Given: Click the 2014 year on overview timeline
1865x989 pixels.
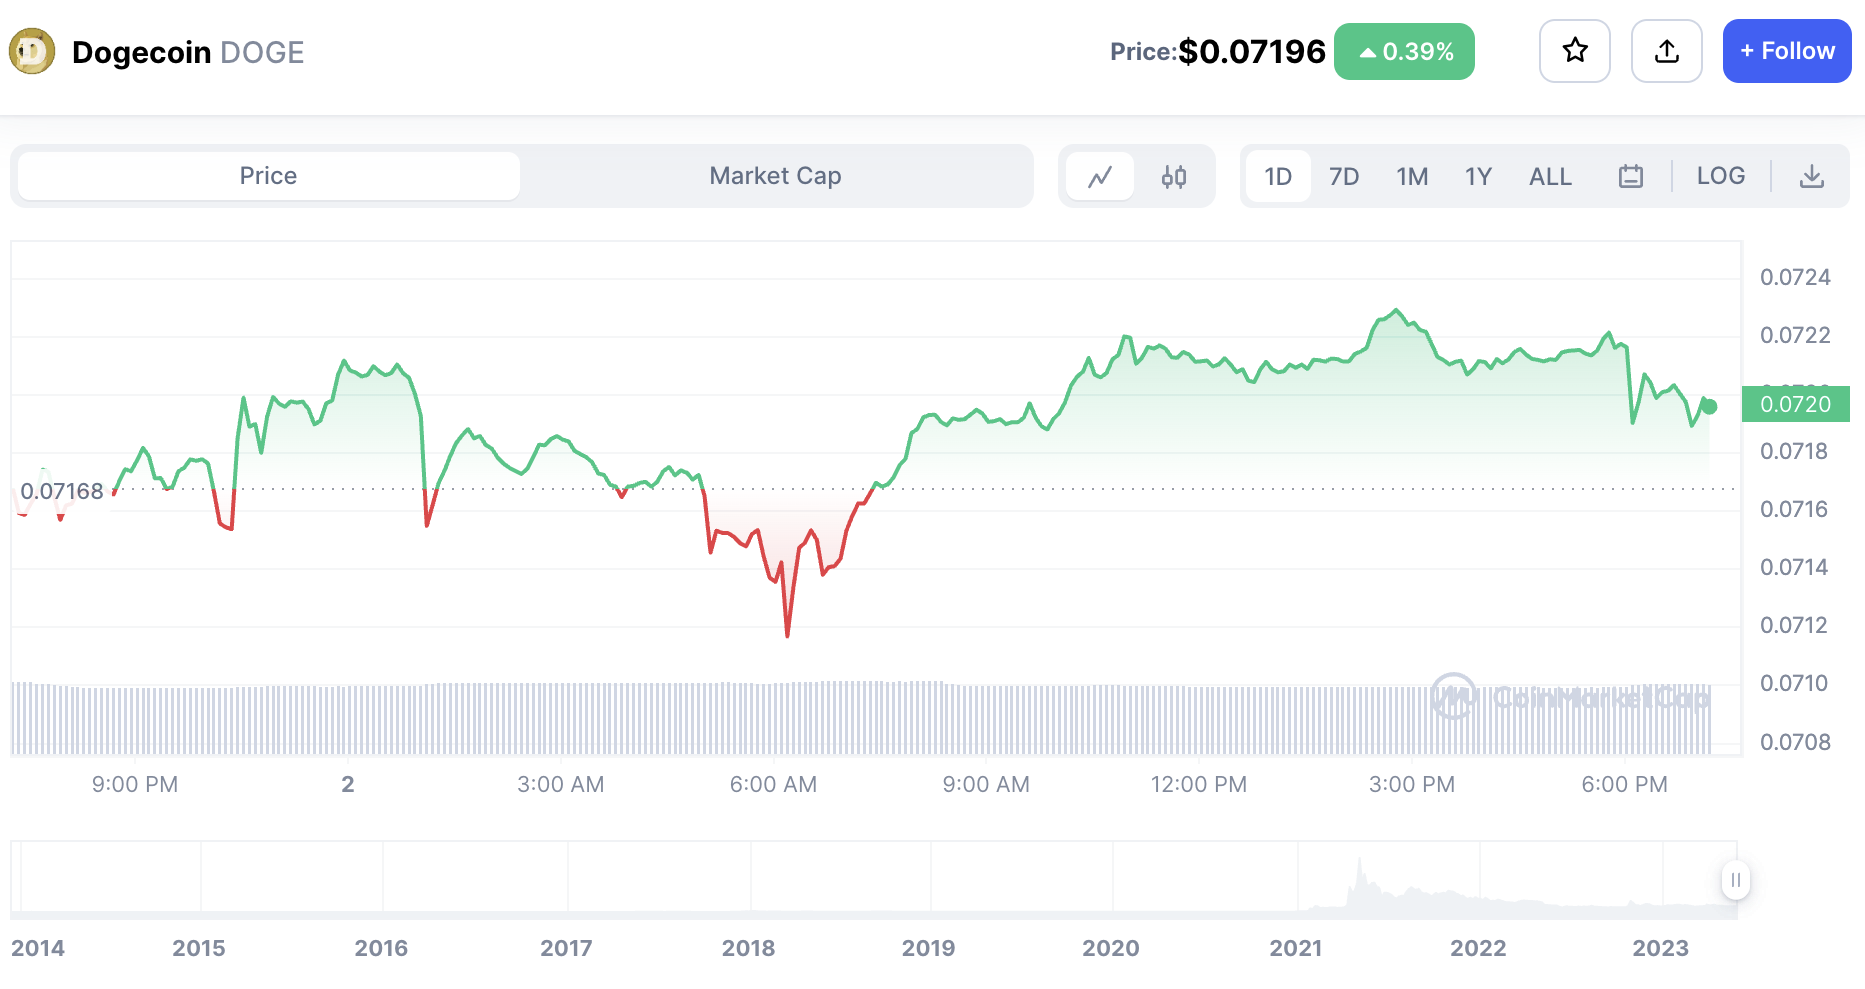Looking at the screenshot, I should tap(38, 948).
